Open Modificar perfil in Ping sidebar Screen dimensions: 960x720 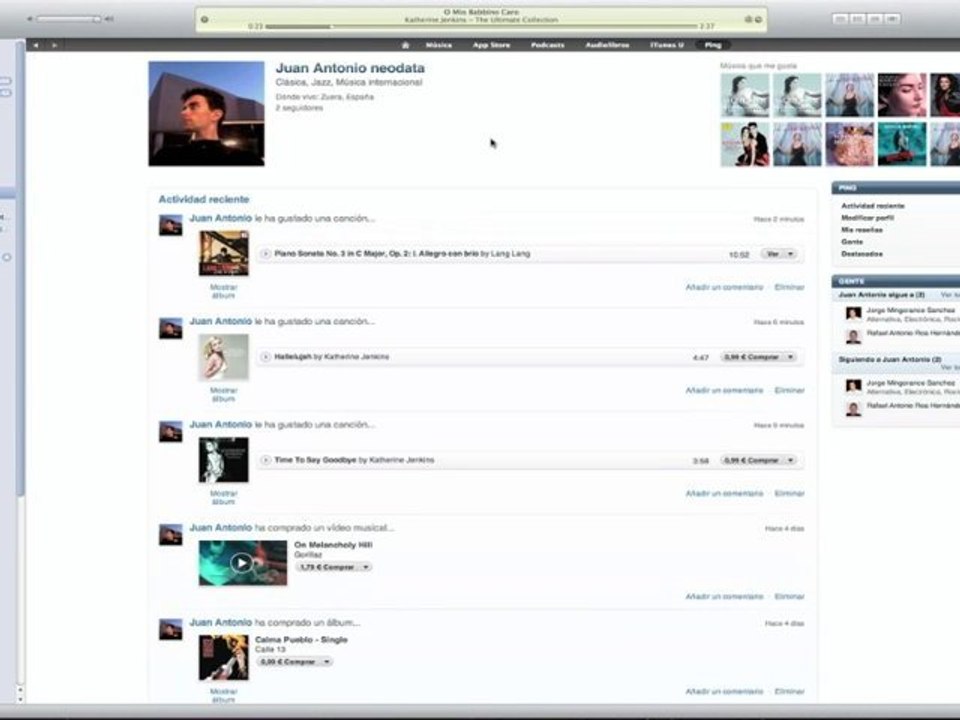click(x=868, y=218)
